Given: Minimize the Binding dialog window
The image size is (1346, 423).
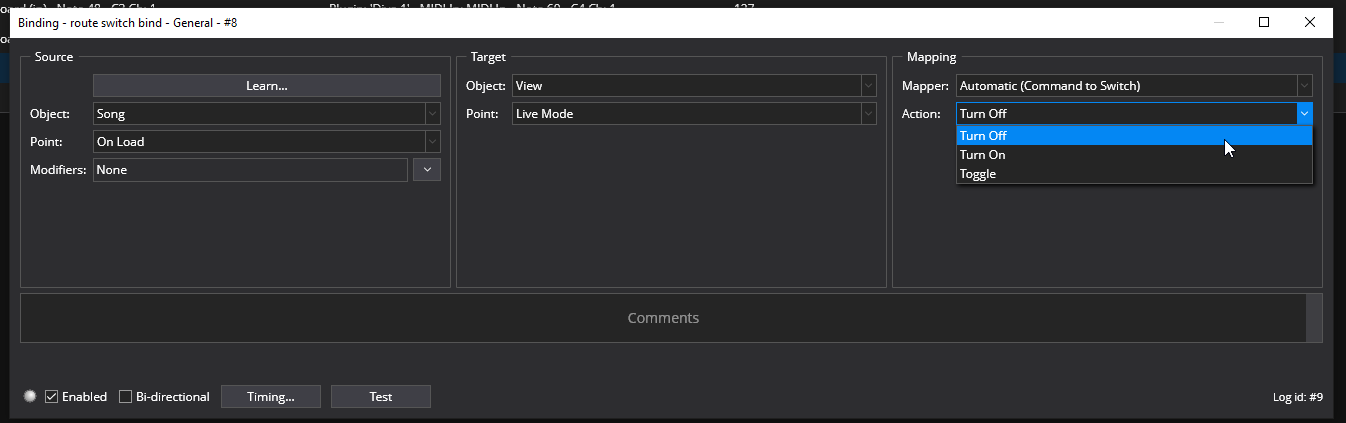Looking at the screenshot, I should point(1218,22).
